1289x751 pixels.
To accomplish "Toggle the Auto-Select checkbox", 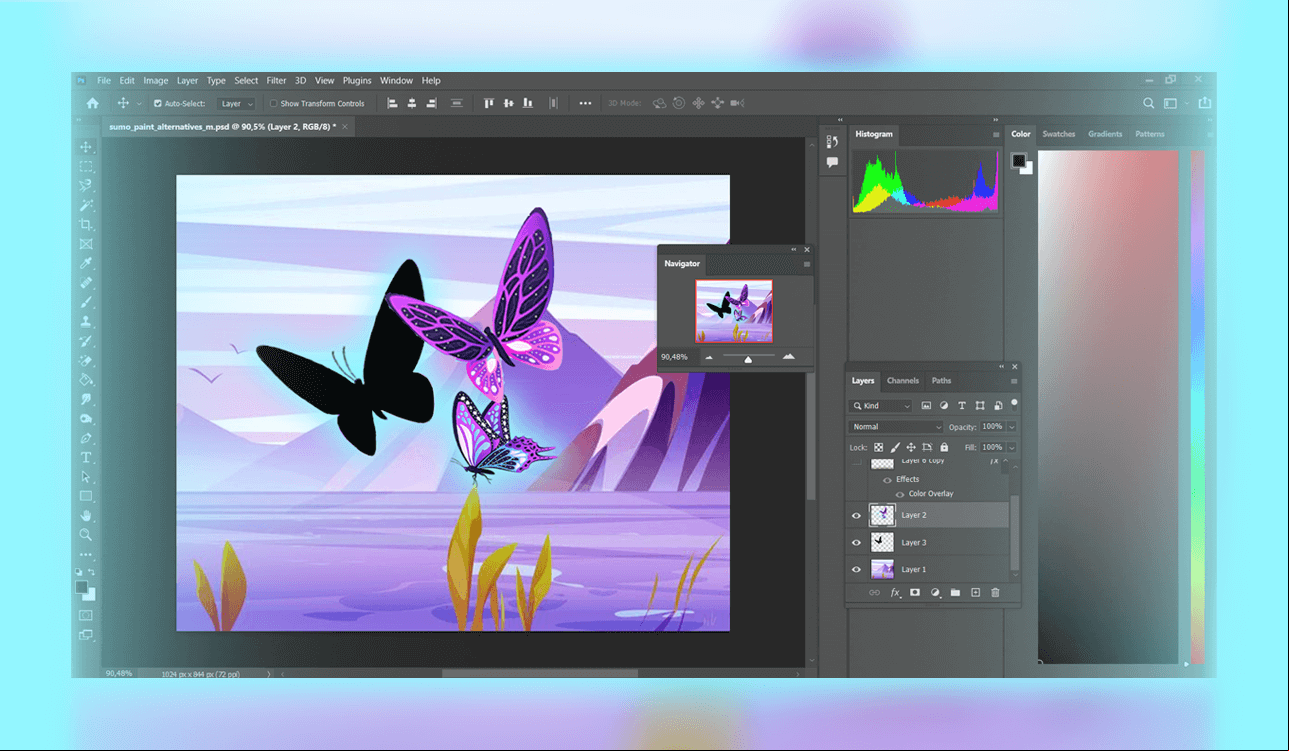I will [x=157, y=103].
